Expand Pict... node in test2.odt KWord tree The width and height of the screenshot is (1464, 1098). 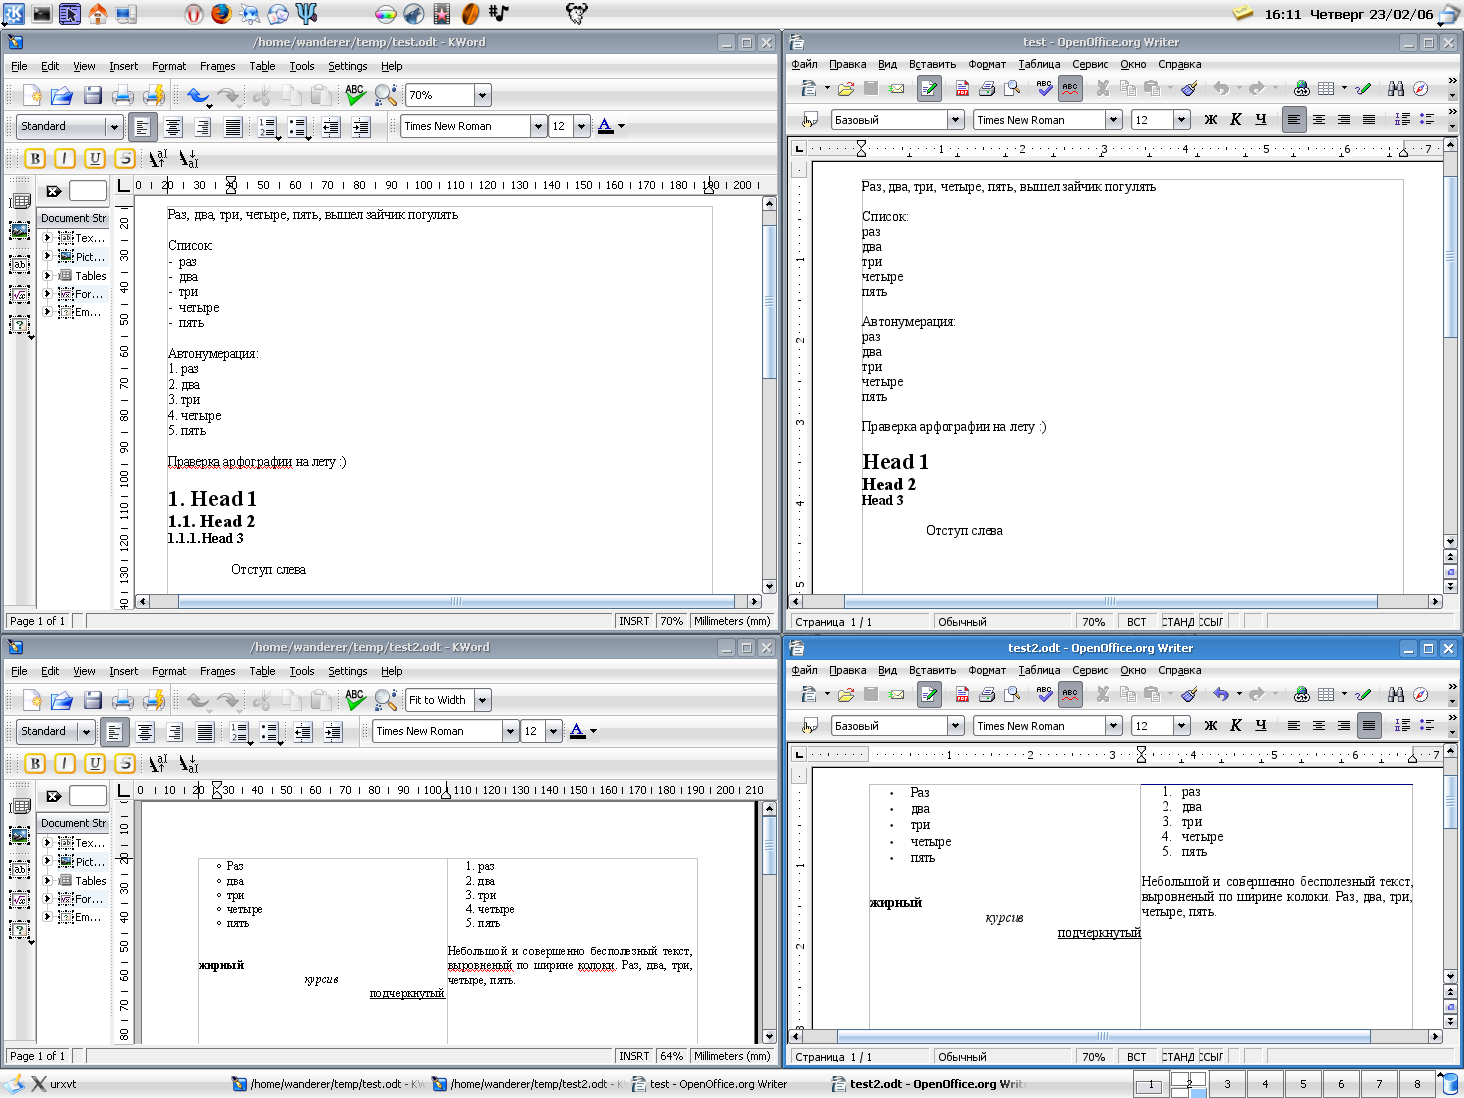(47, 861)
